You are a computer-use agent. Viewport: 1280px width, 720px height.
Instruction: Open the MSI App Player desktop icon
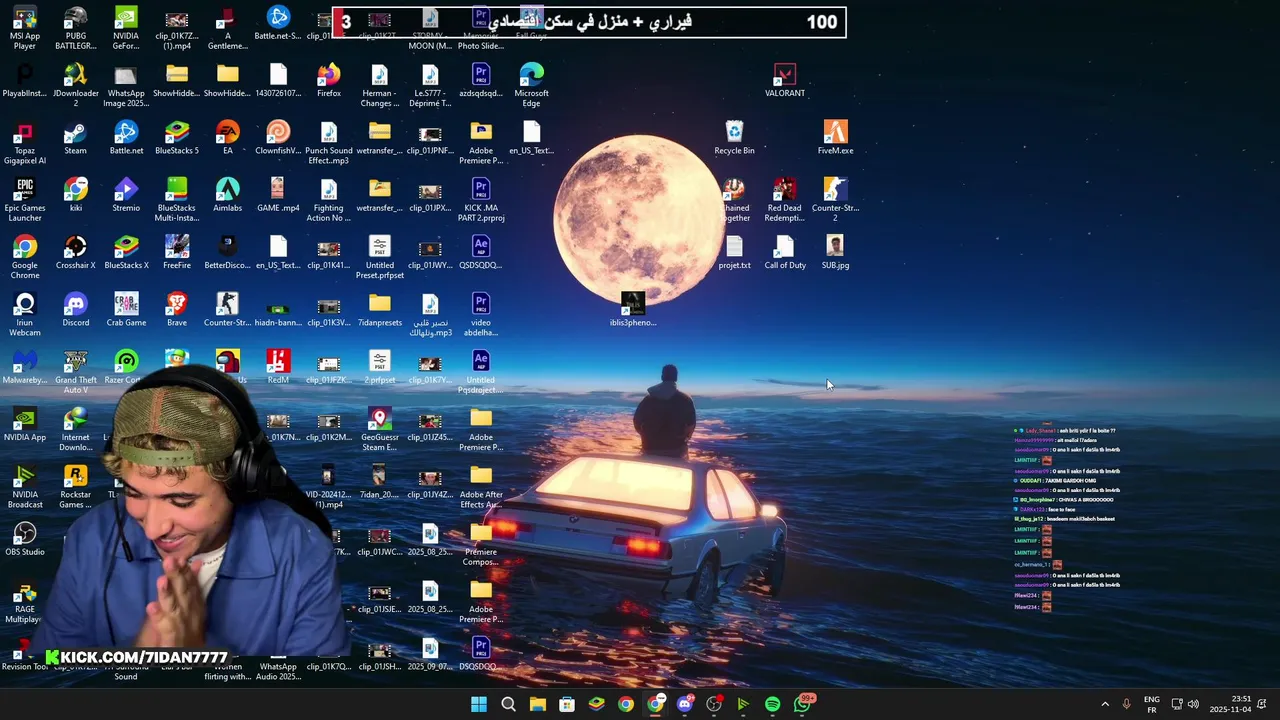tap(25, 28)
